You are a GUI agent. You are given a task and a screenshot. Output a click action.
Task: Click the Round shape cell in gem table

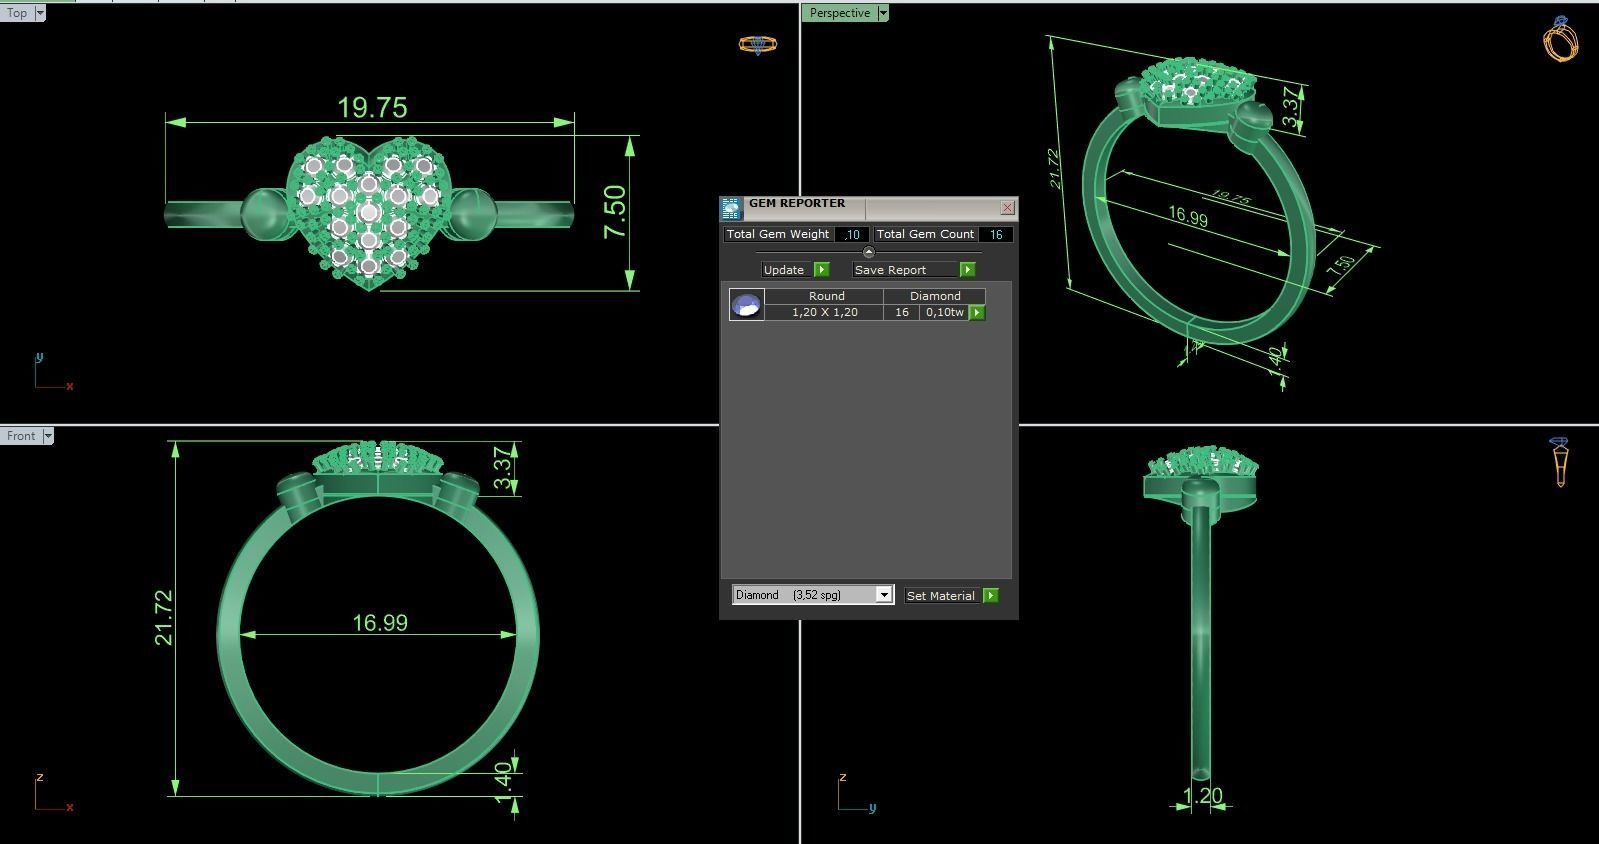(826, 296)
